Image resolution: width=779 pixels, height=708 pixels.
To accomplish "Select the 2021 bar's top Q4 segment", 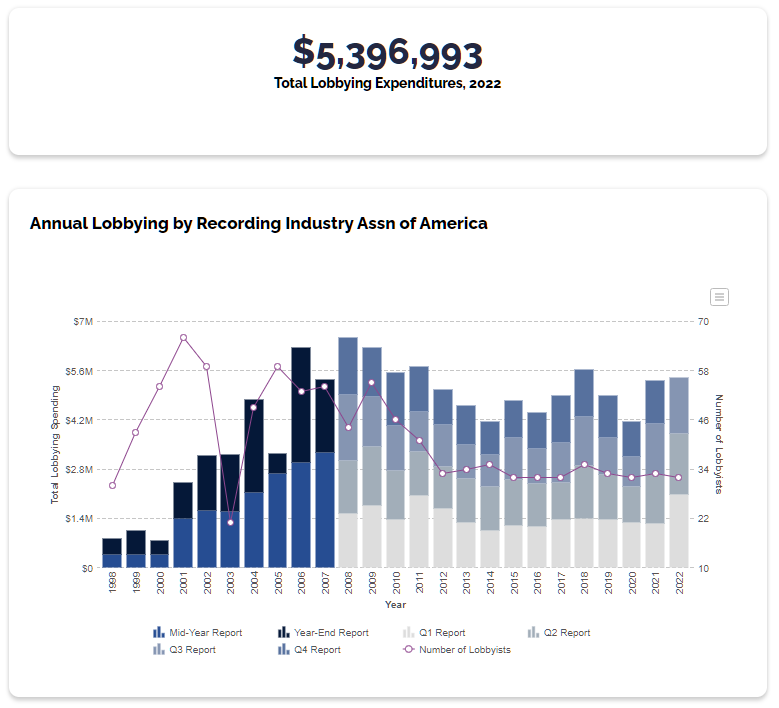I will tap(655, 402).
